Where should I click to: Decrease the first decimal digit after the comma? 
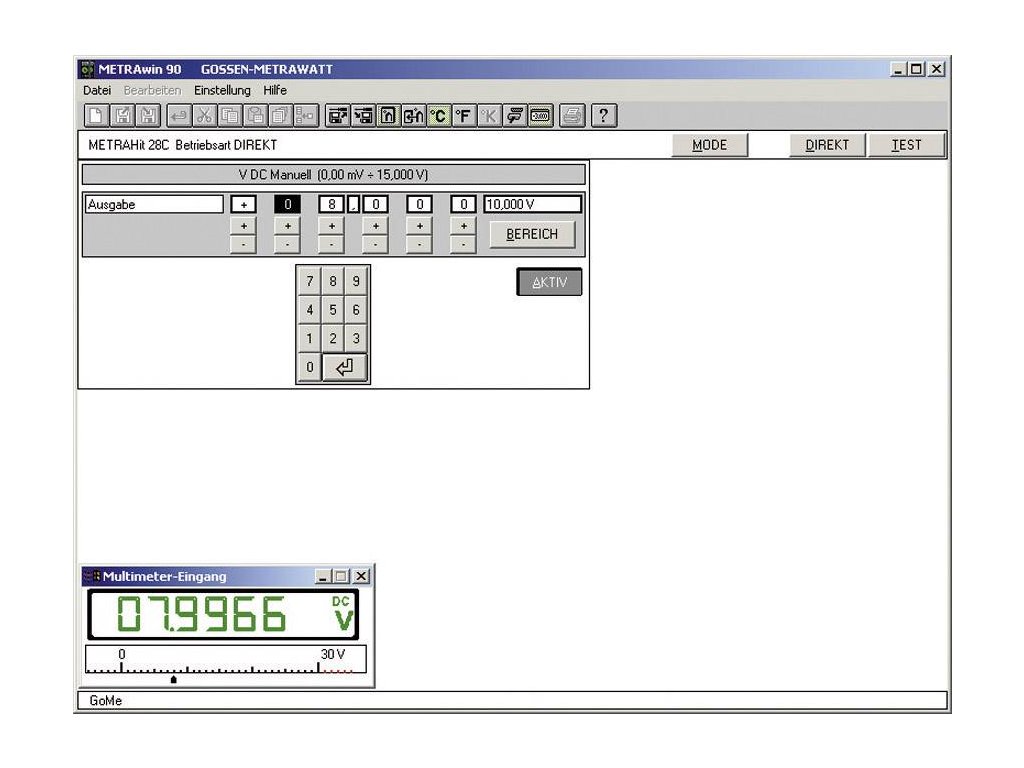[x=376, y=244]
